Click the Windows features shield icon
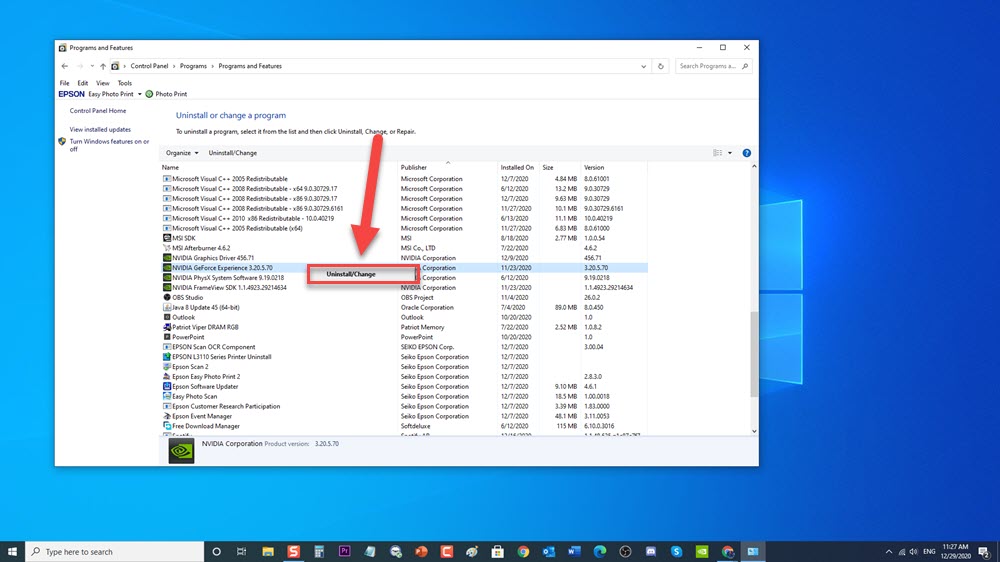 click(x=62, y=142)
